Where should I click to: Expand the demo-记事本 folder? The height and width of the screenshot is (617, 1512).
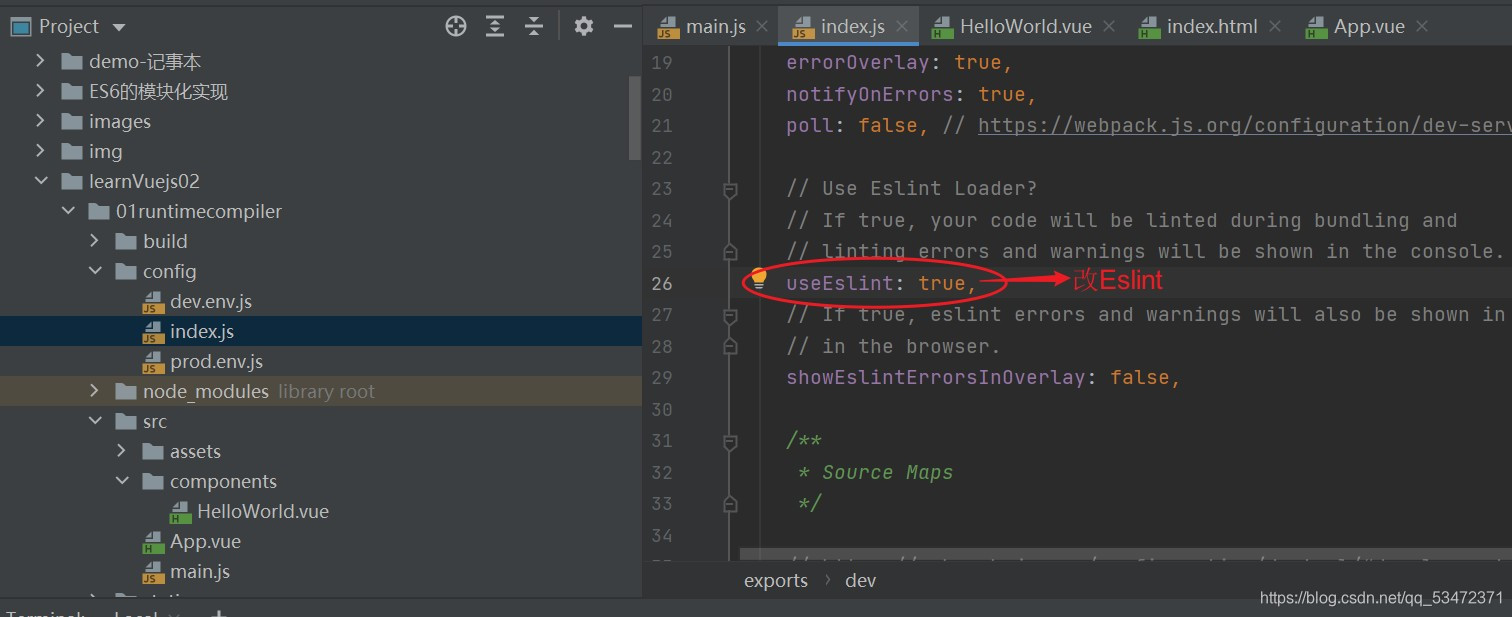tap(40, 61)
